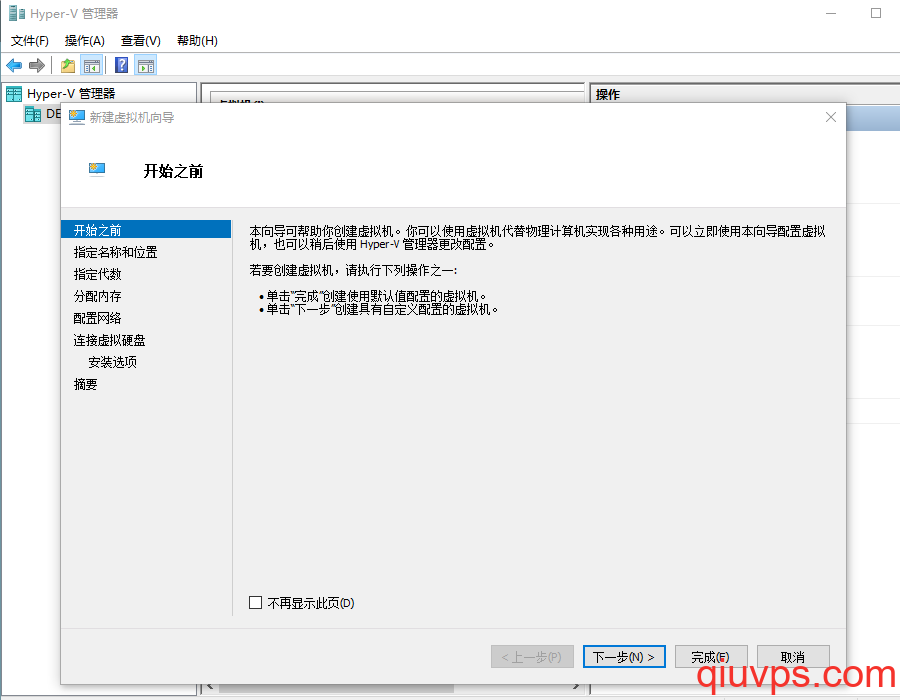Viewport: 900px width, 700px height.
Task: Toggle the Show/Hide console tree icon
Action: (x=92, y=65)
